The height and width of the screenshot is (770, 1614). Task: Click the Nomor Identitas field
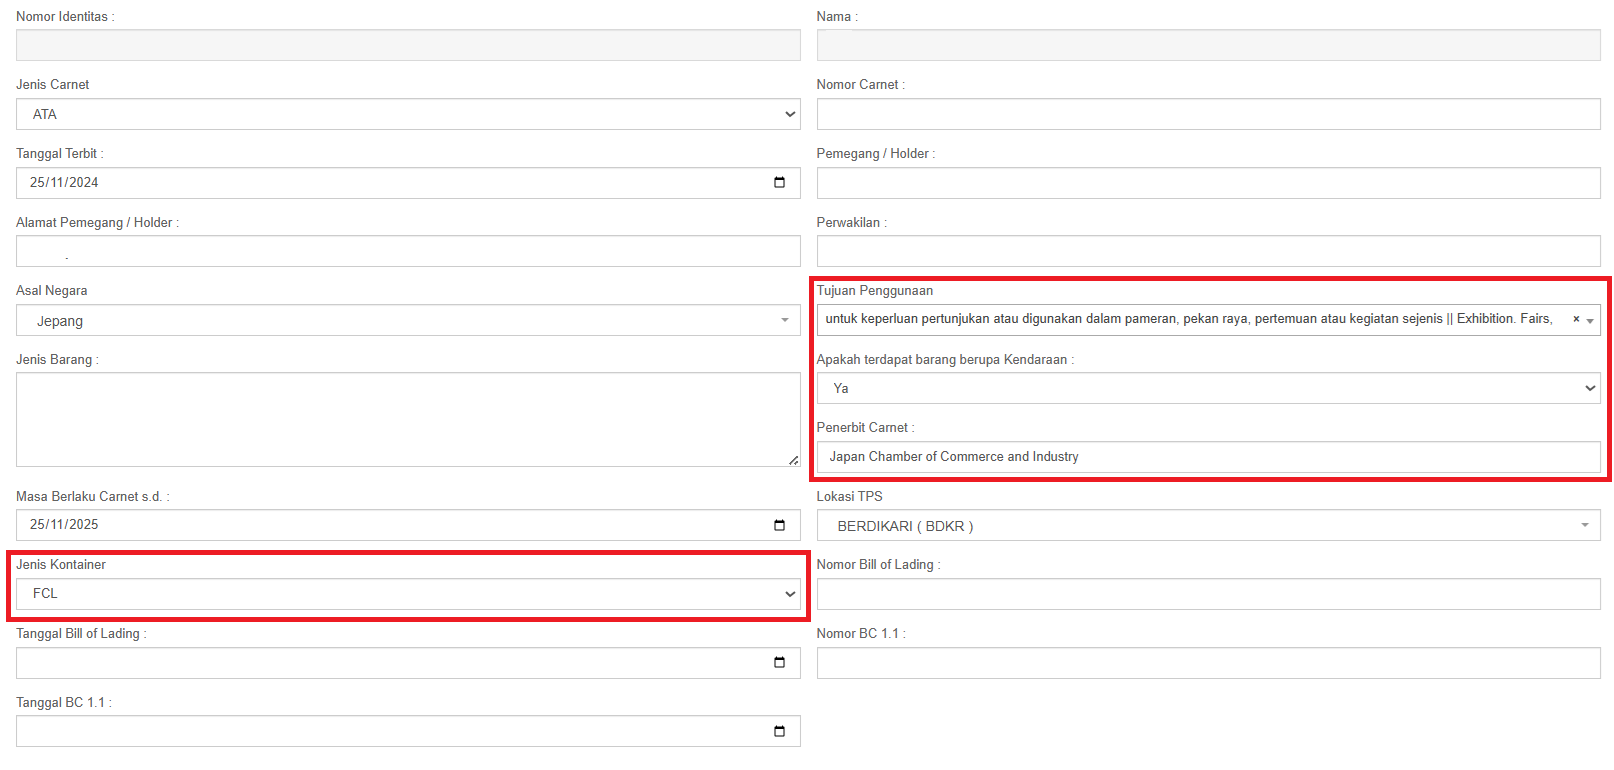tap(408, 45)
